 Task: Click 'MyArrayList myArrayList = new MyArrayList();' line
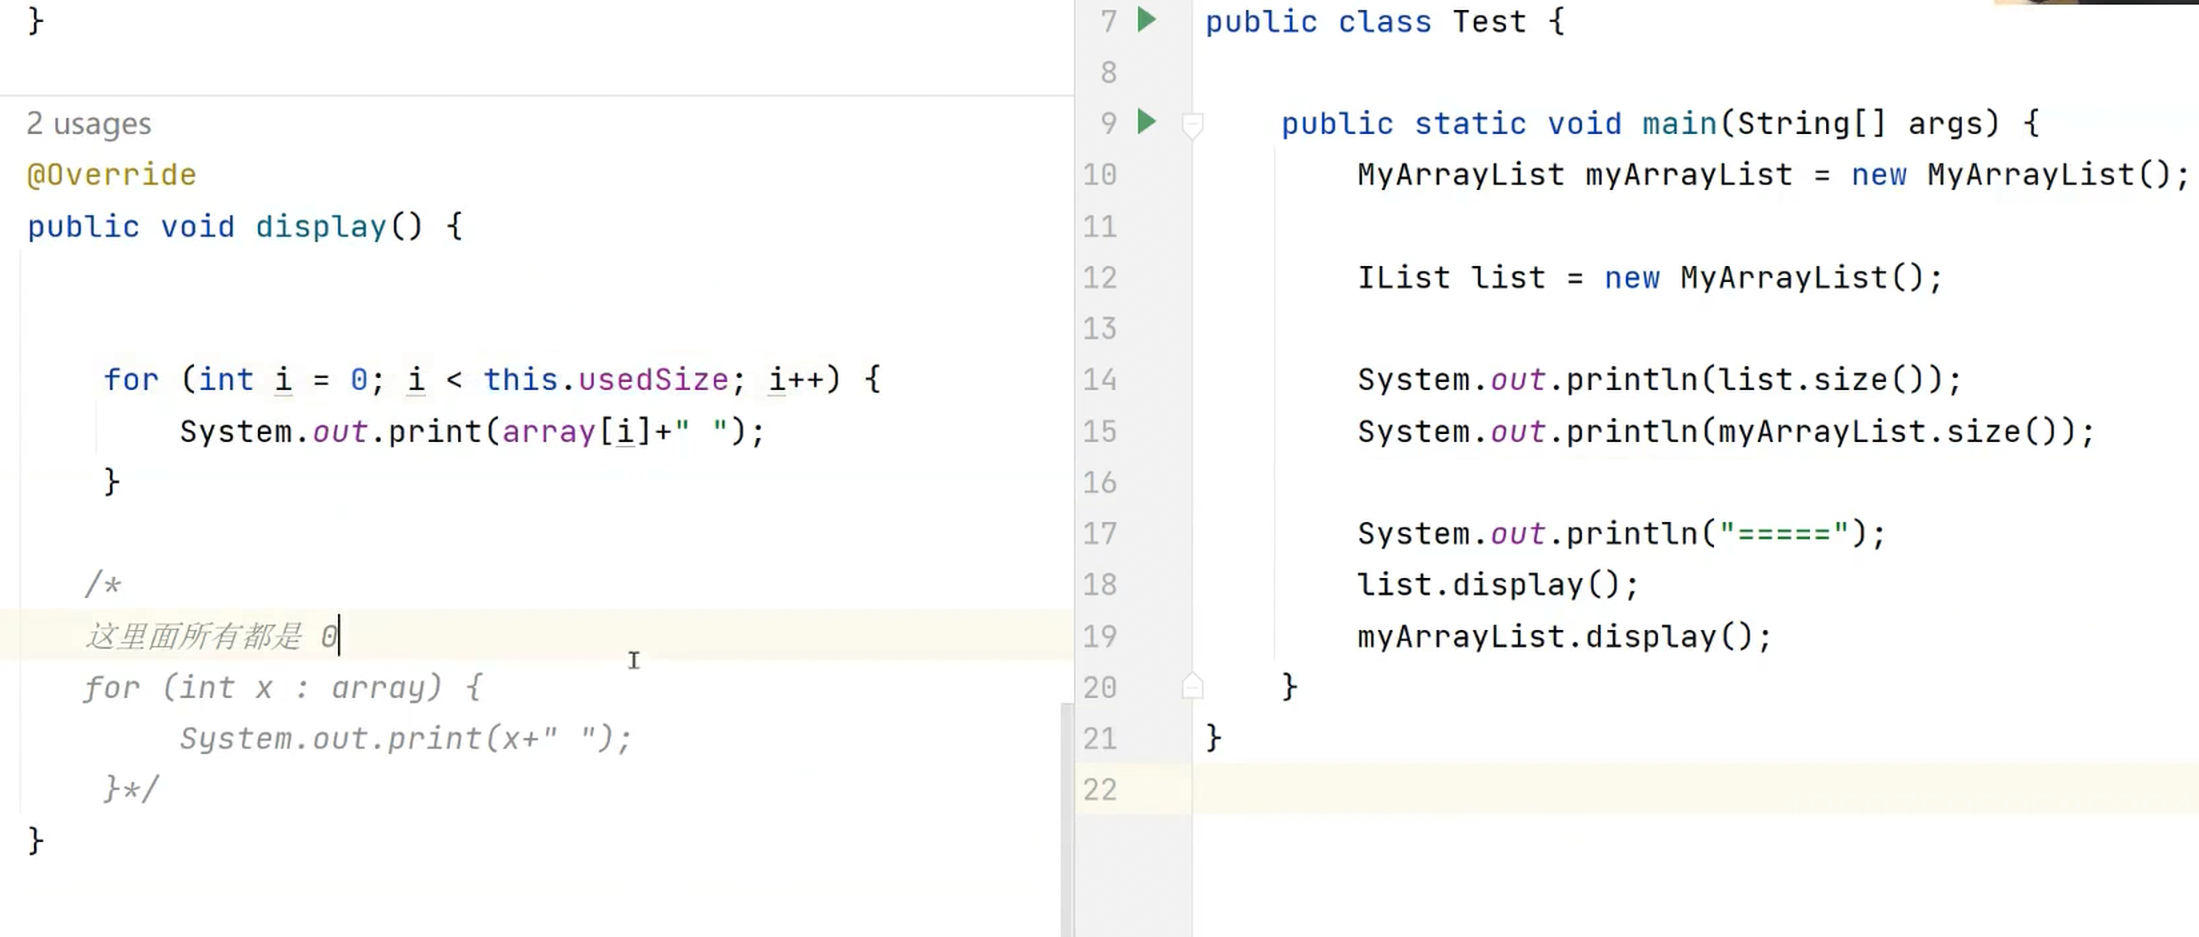(1774, 175)
